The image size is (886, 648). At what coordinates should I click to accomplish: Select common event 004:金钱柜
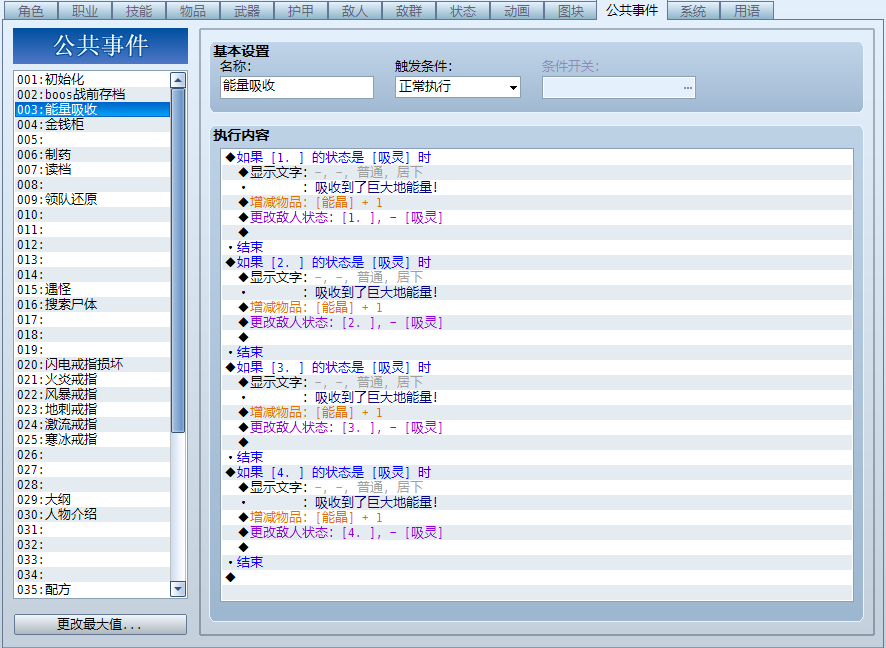coord(92,124)
